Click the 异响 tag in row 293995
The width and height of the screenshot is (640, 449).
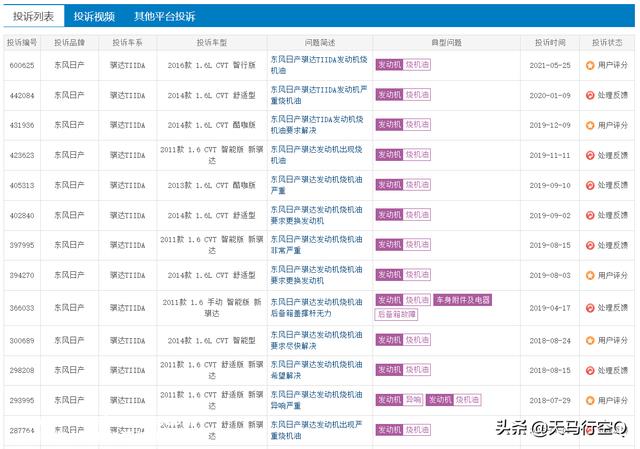click(x=413, y=400)
